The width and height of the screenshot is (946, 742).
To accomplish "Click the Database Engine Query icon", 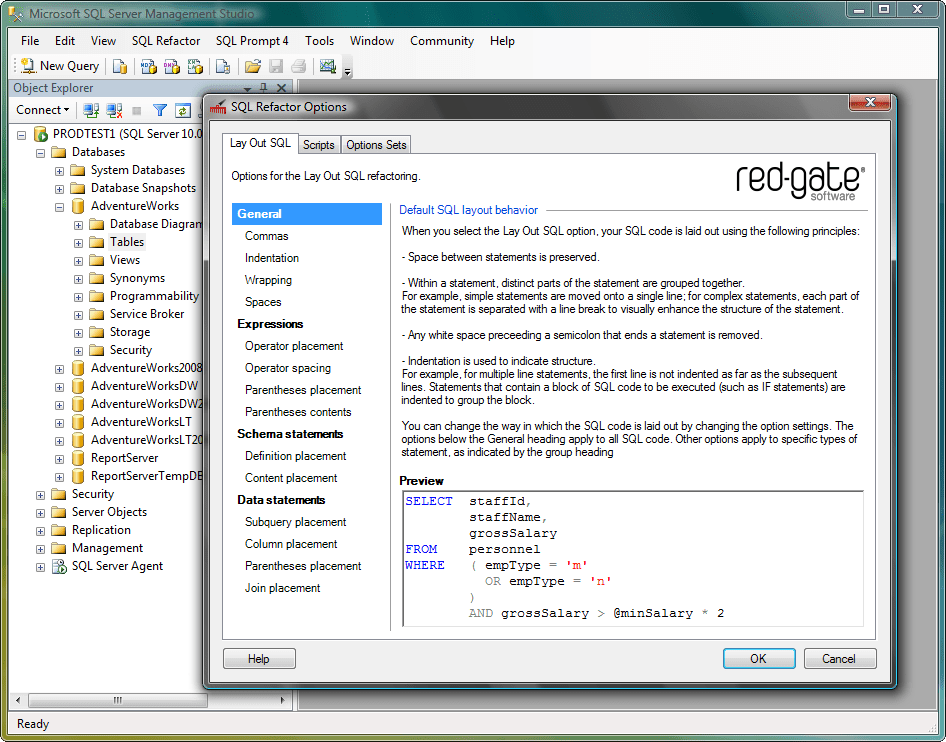I will tap(120, 67).
